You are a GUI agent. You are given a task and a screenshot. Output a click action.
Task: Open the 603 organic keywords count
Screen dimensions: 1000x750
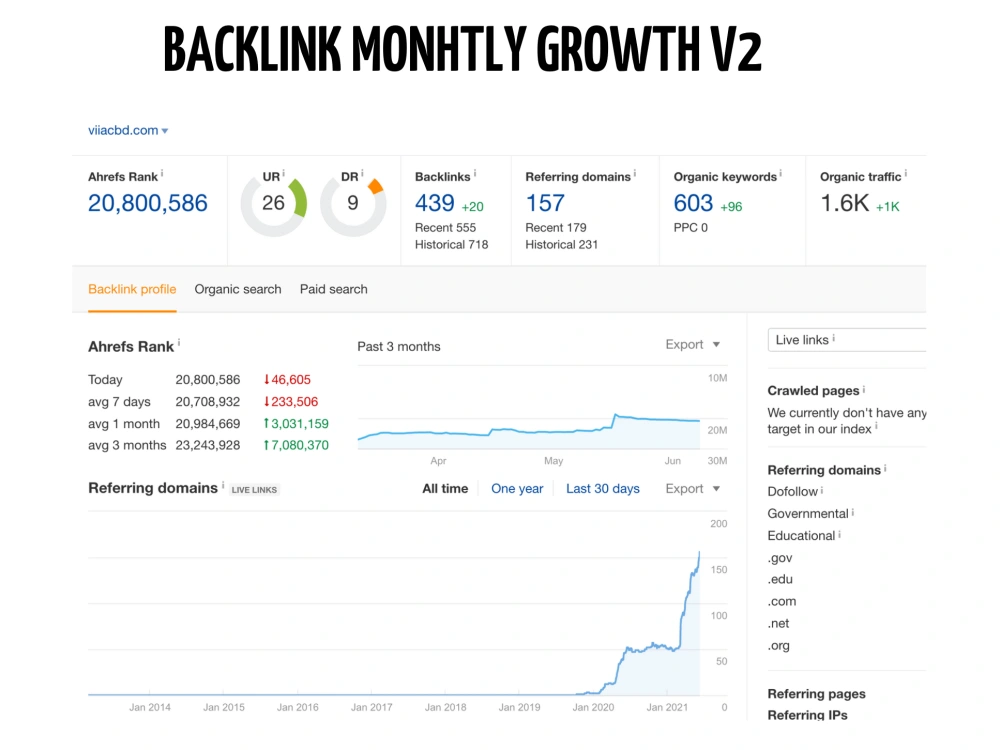[x=693, y=203]
